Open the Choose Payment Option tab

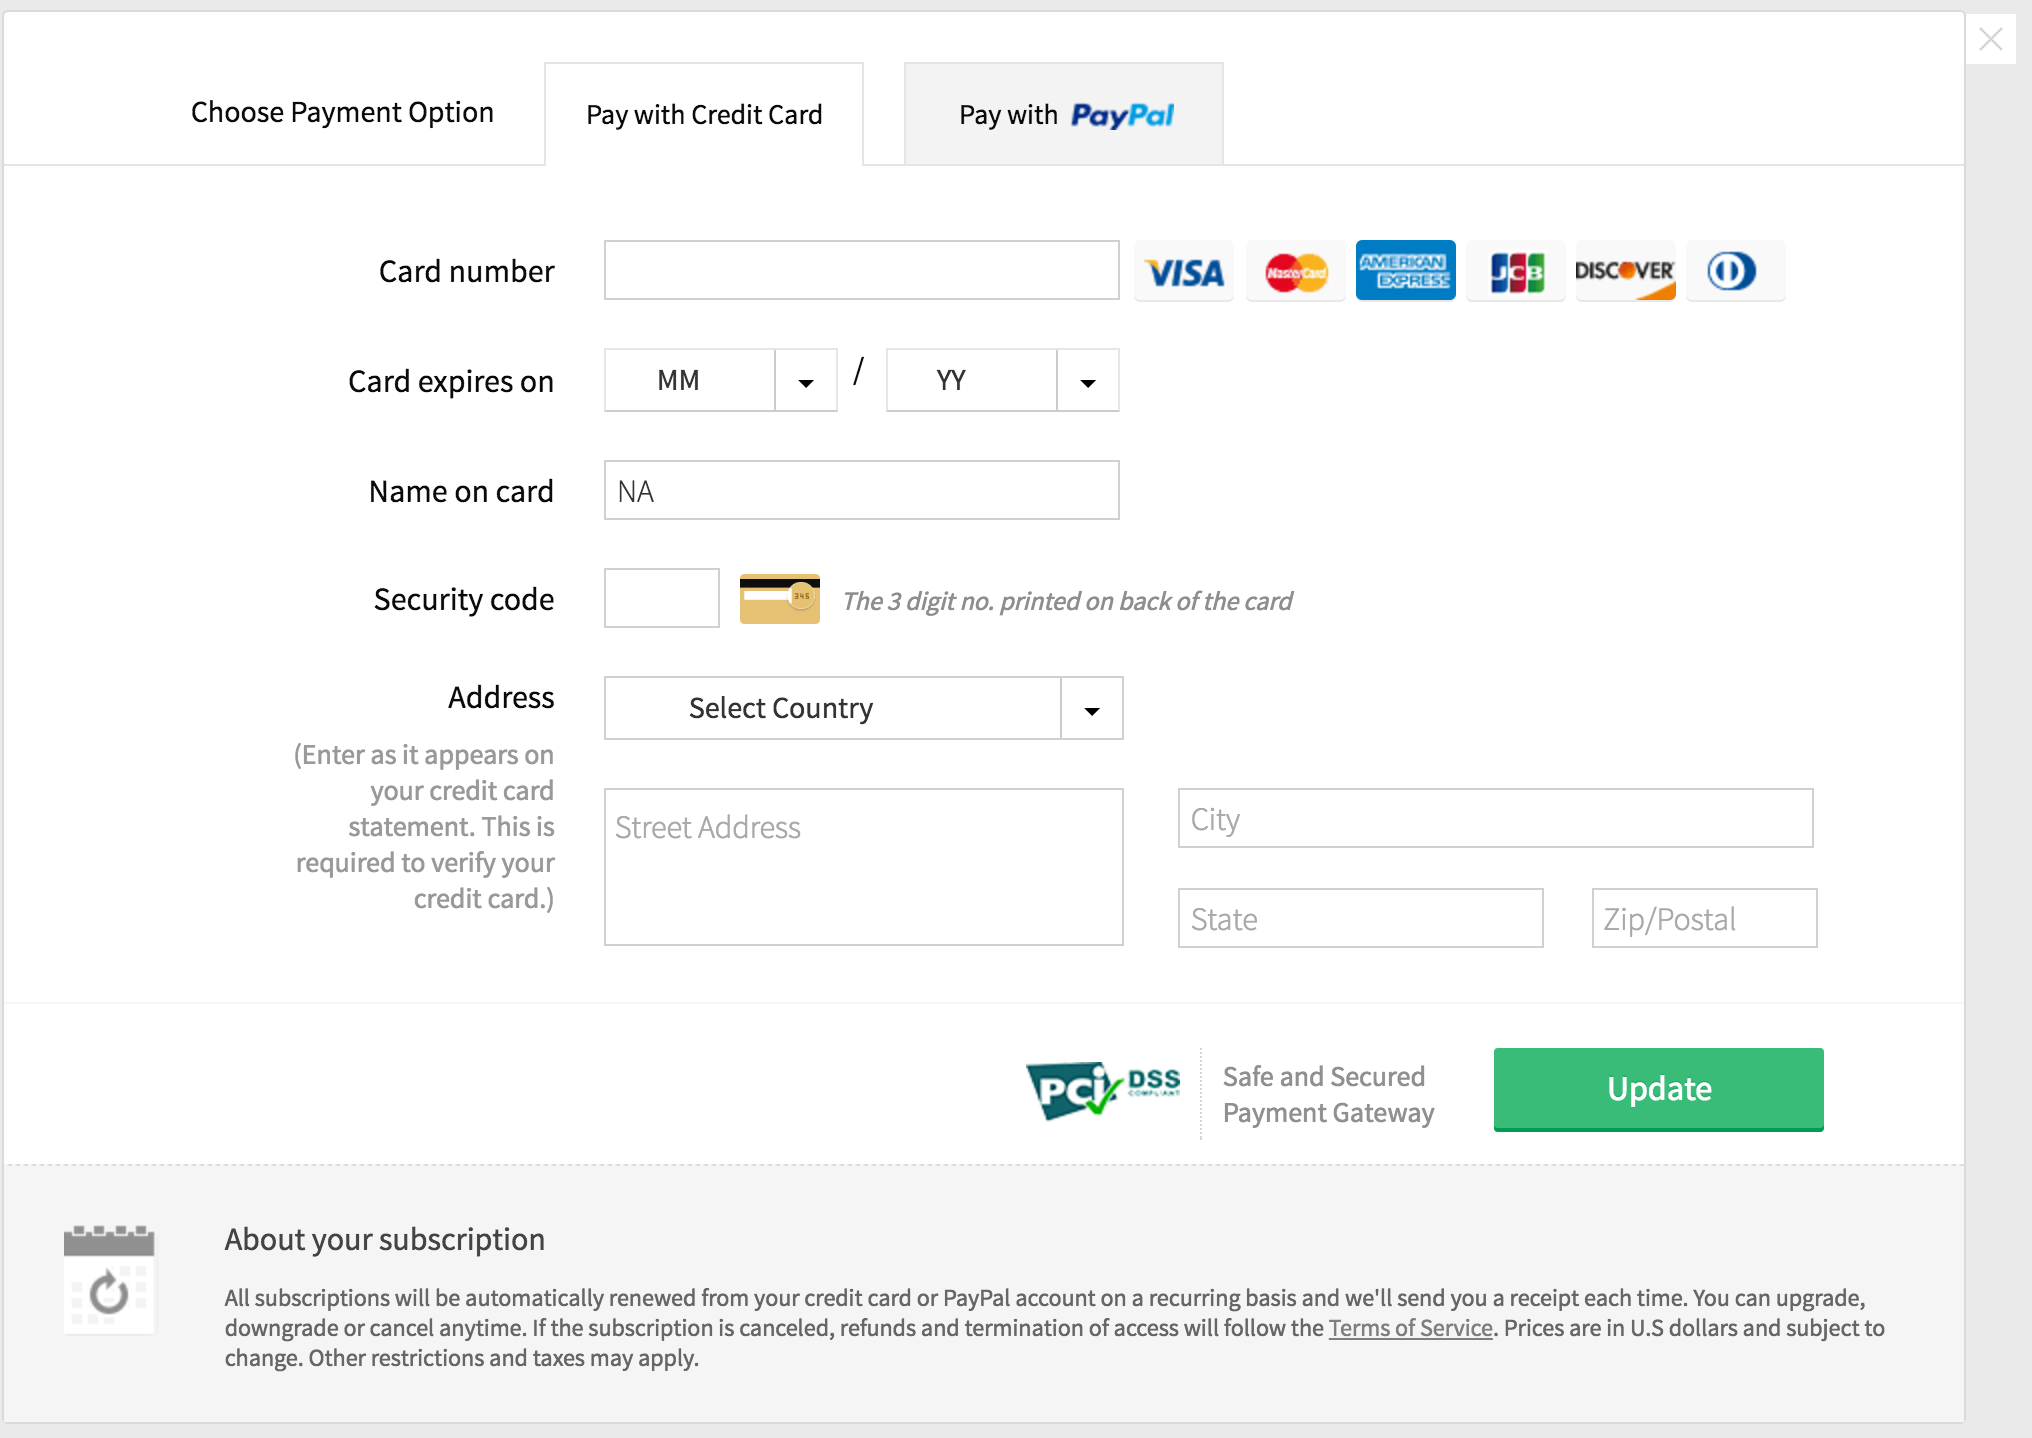pyautogui.click(x=342, y=112)
